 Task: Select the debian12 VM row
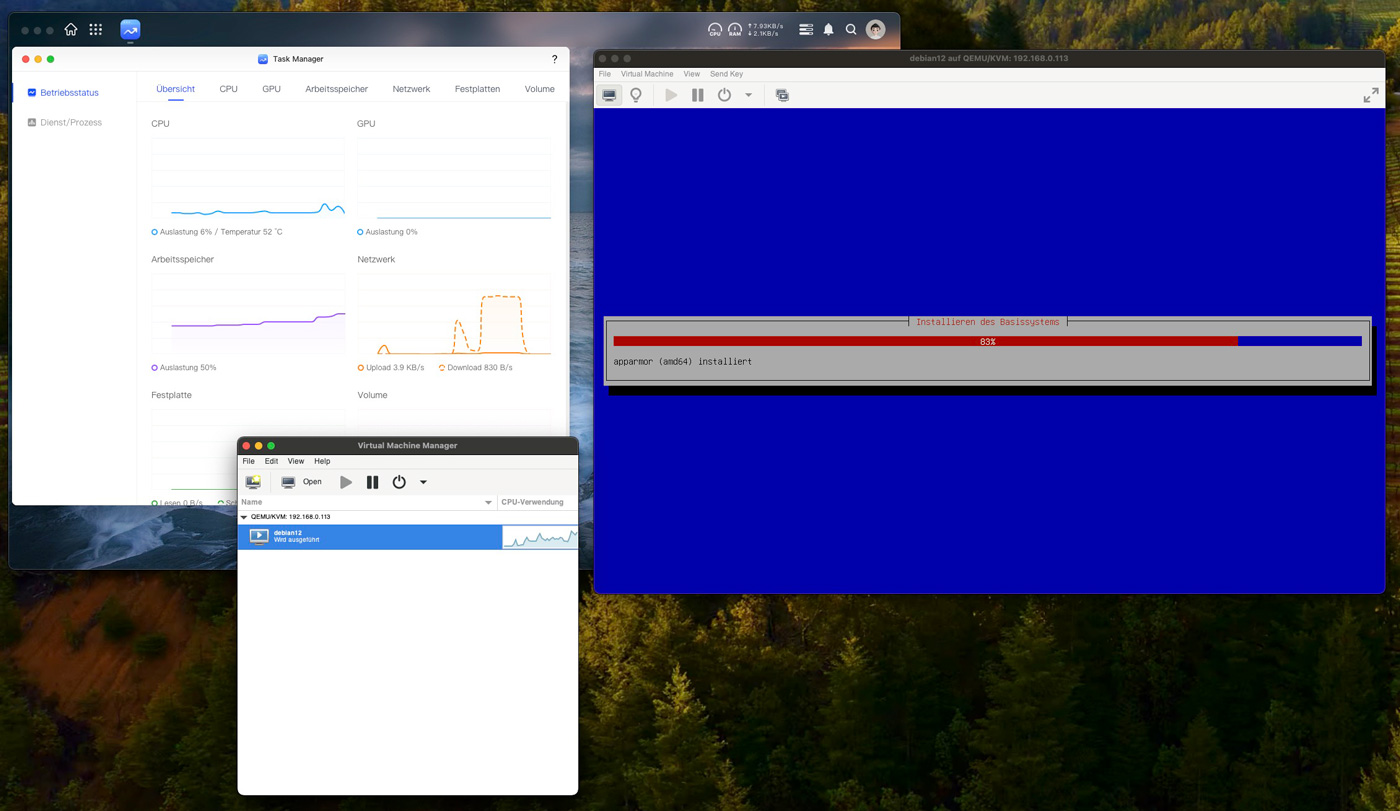[x=408, y=537]
